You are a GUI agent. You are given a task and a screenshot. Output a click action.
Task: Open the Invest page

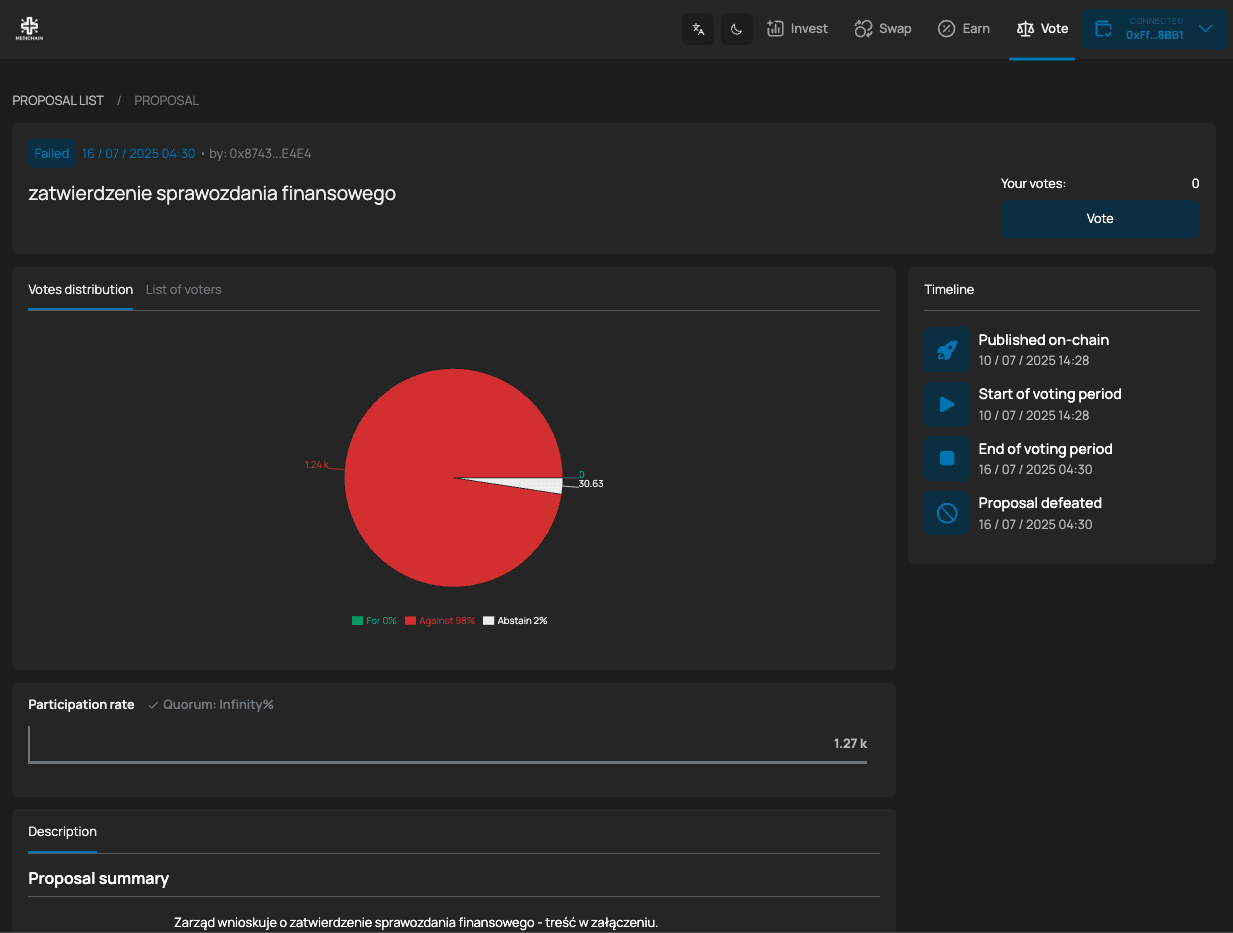[x=797, y=29]
